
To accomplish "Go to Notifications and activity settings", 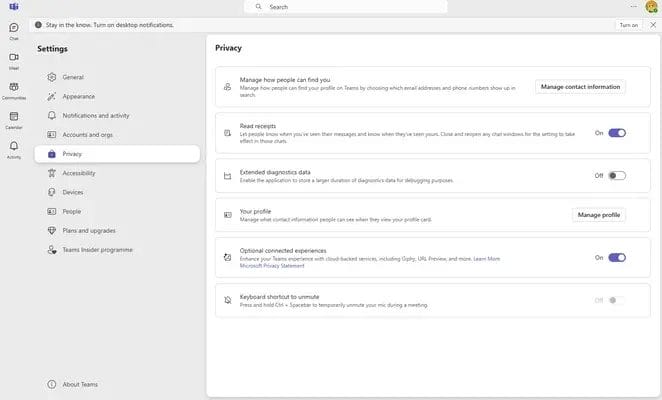I will pos(95,115).
